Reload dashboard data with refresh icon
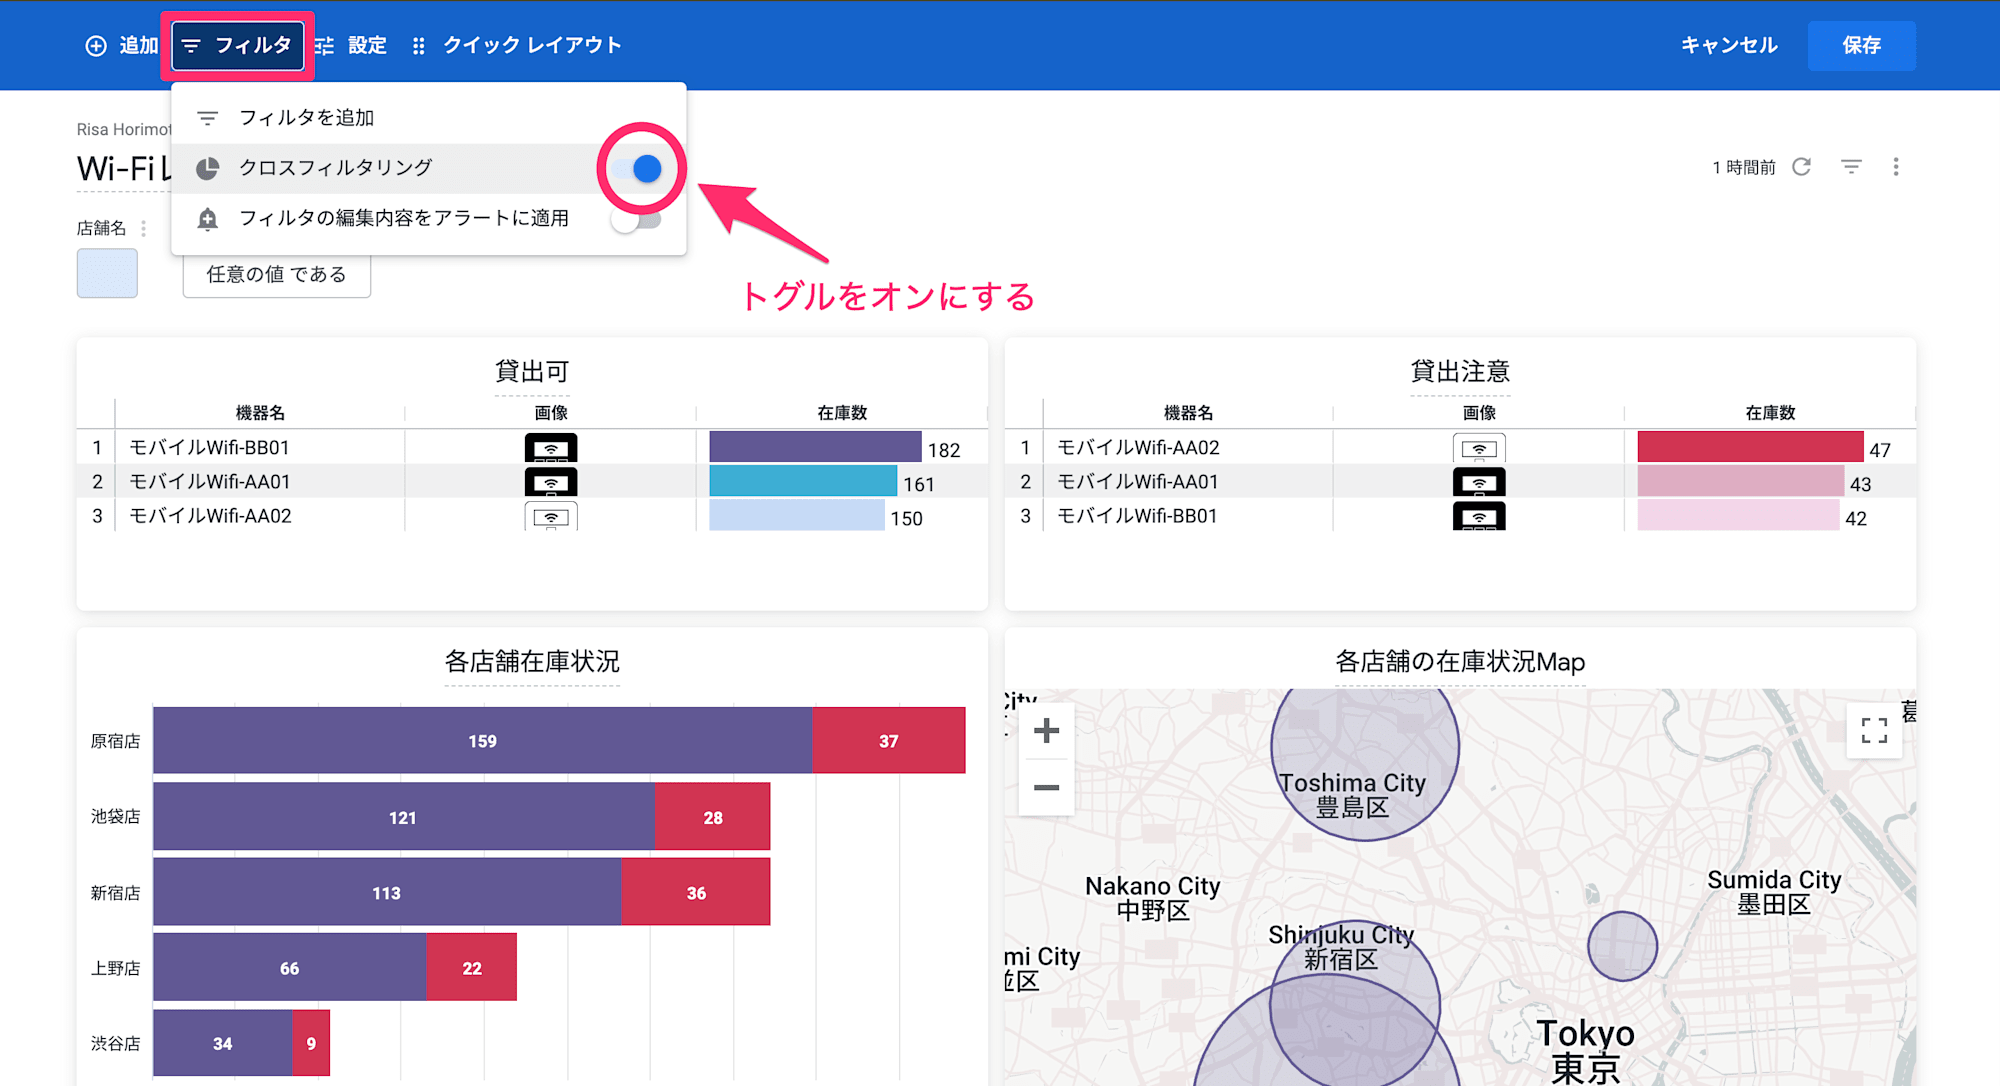Image resolution: width=2000 pixels, height=1086 pixels. [x=1802, y=167]
